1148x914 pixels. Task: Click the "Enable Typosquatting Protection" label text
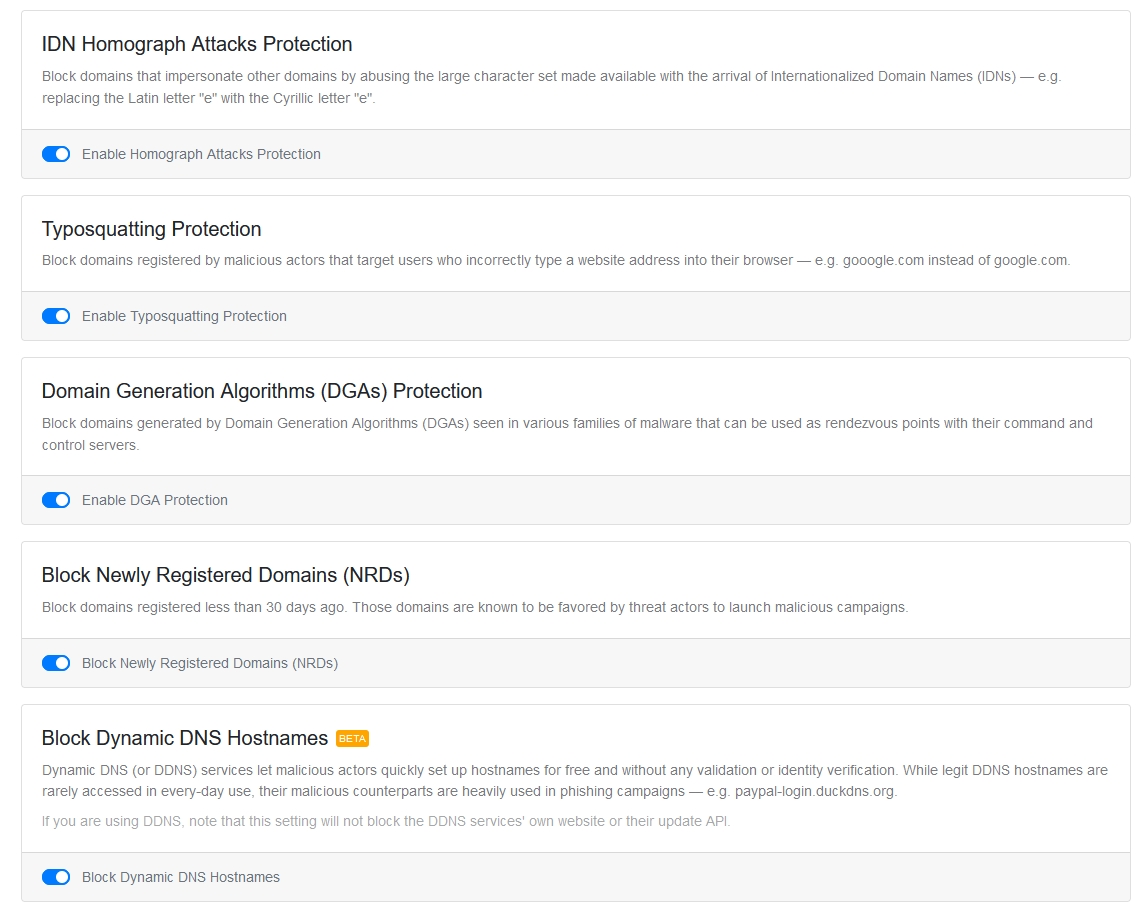[x=184, y=316]
